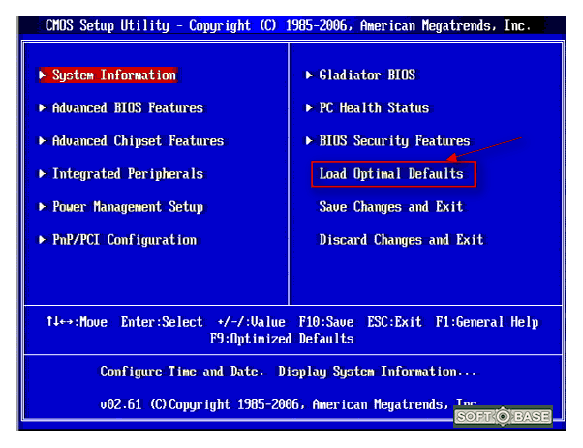583x448 pixels.
Task: Open Advanced BIOS Features
Action: coord(128,108)
